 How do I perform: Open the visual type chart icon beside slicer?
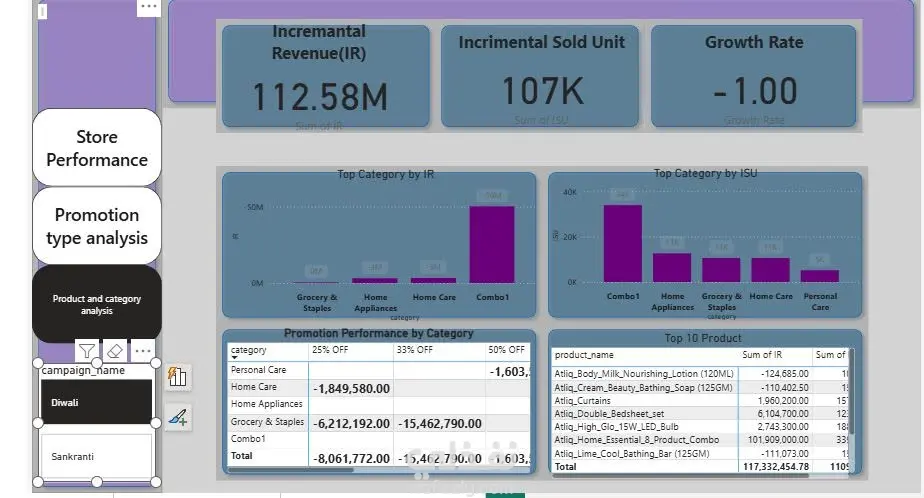(x=177, y=377)
